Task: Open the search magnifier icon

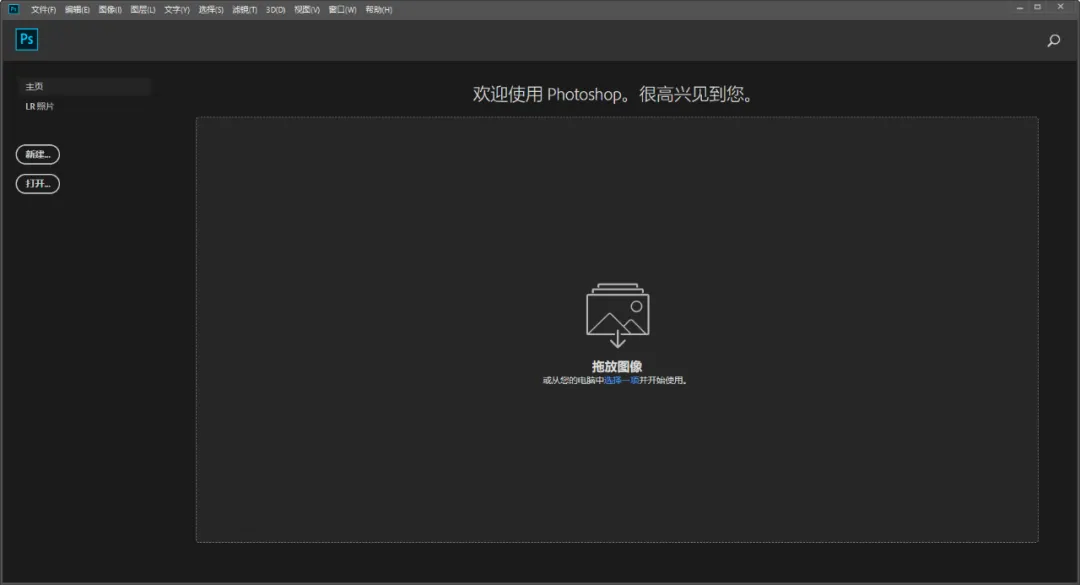Action: [1053, 41]
